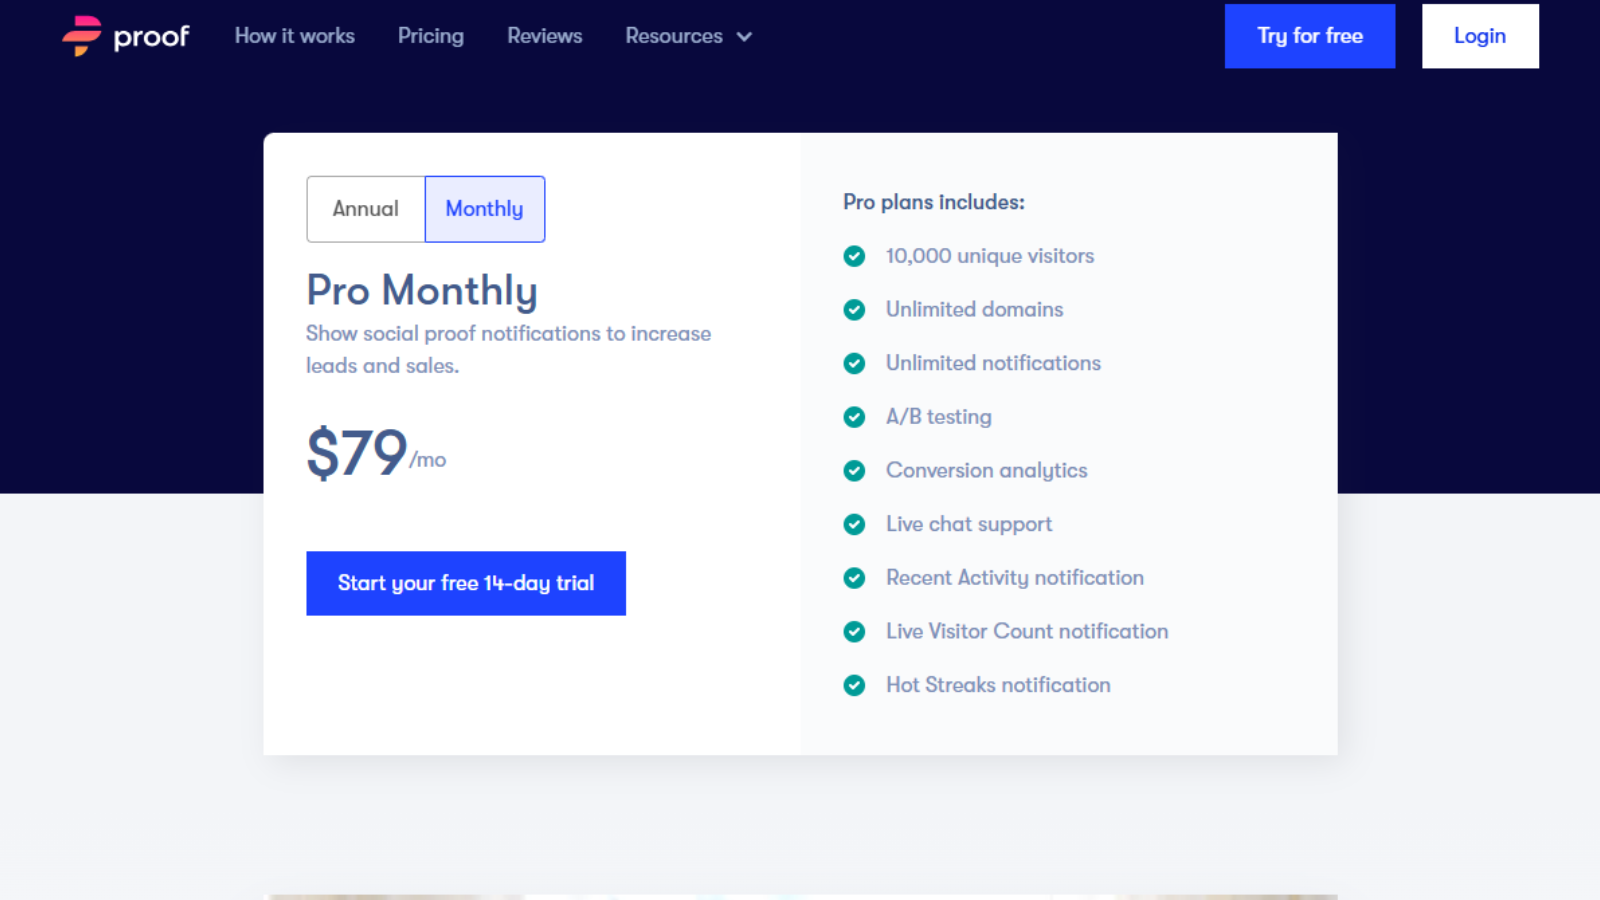Click the 'Unlimited domains' text
The height and width of the screenshot is (900, 1600).
(x=975, y=310)
